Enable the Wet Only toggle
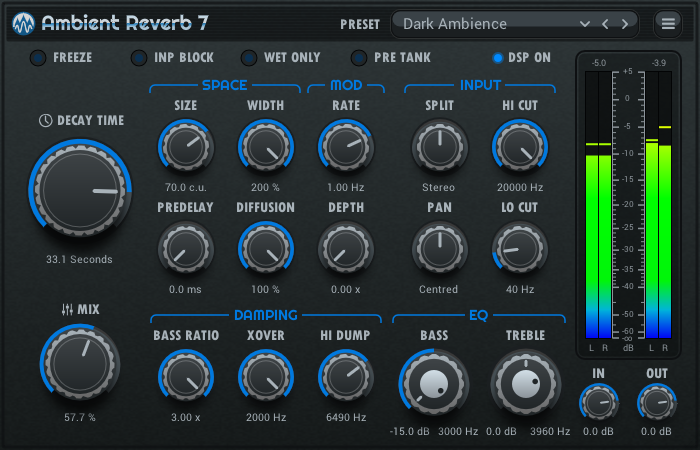Screen dimensions: 700x450 [x=249, y=58]
